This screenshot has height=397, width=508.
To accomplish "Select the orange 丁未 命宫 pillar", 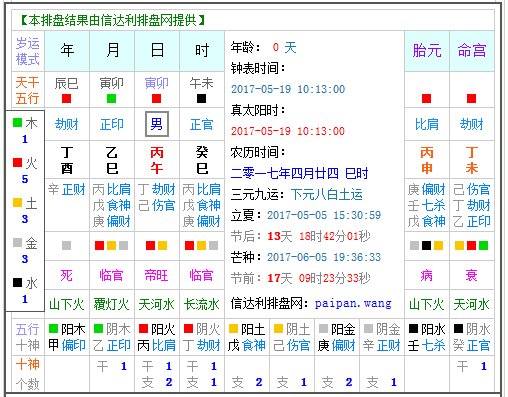I will click(x=472, y=160).
